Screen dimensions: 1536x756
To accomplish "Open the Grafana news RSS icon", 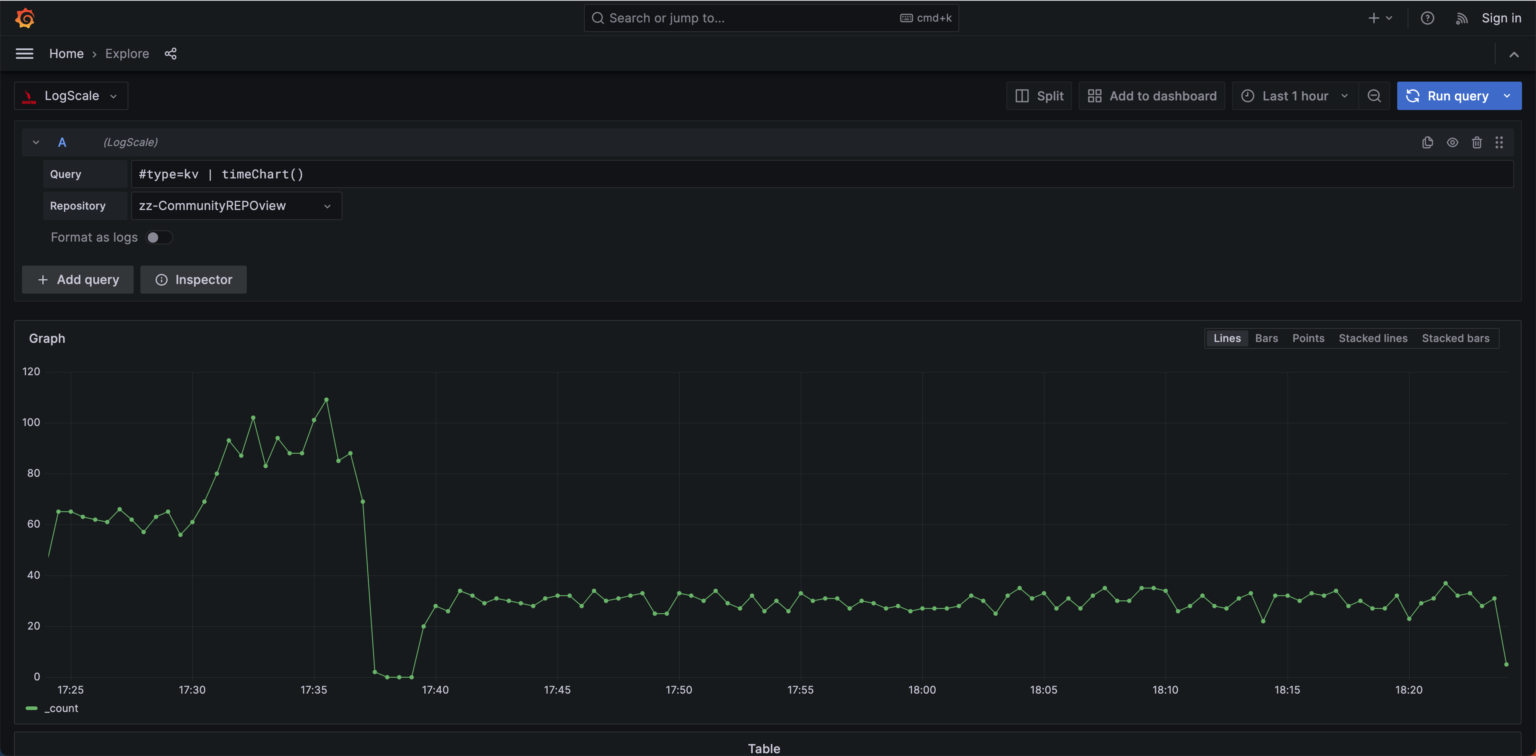I will 1462,17.
